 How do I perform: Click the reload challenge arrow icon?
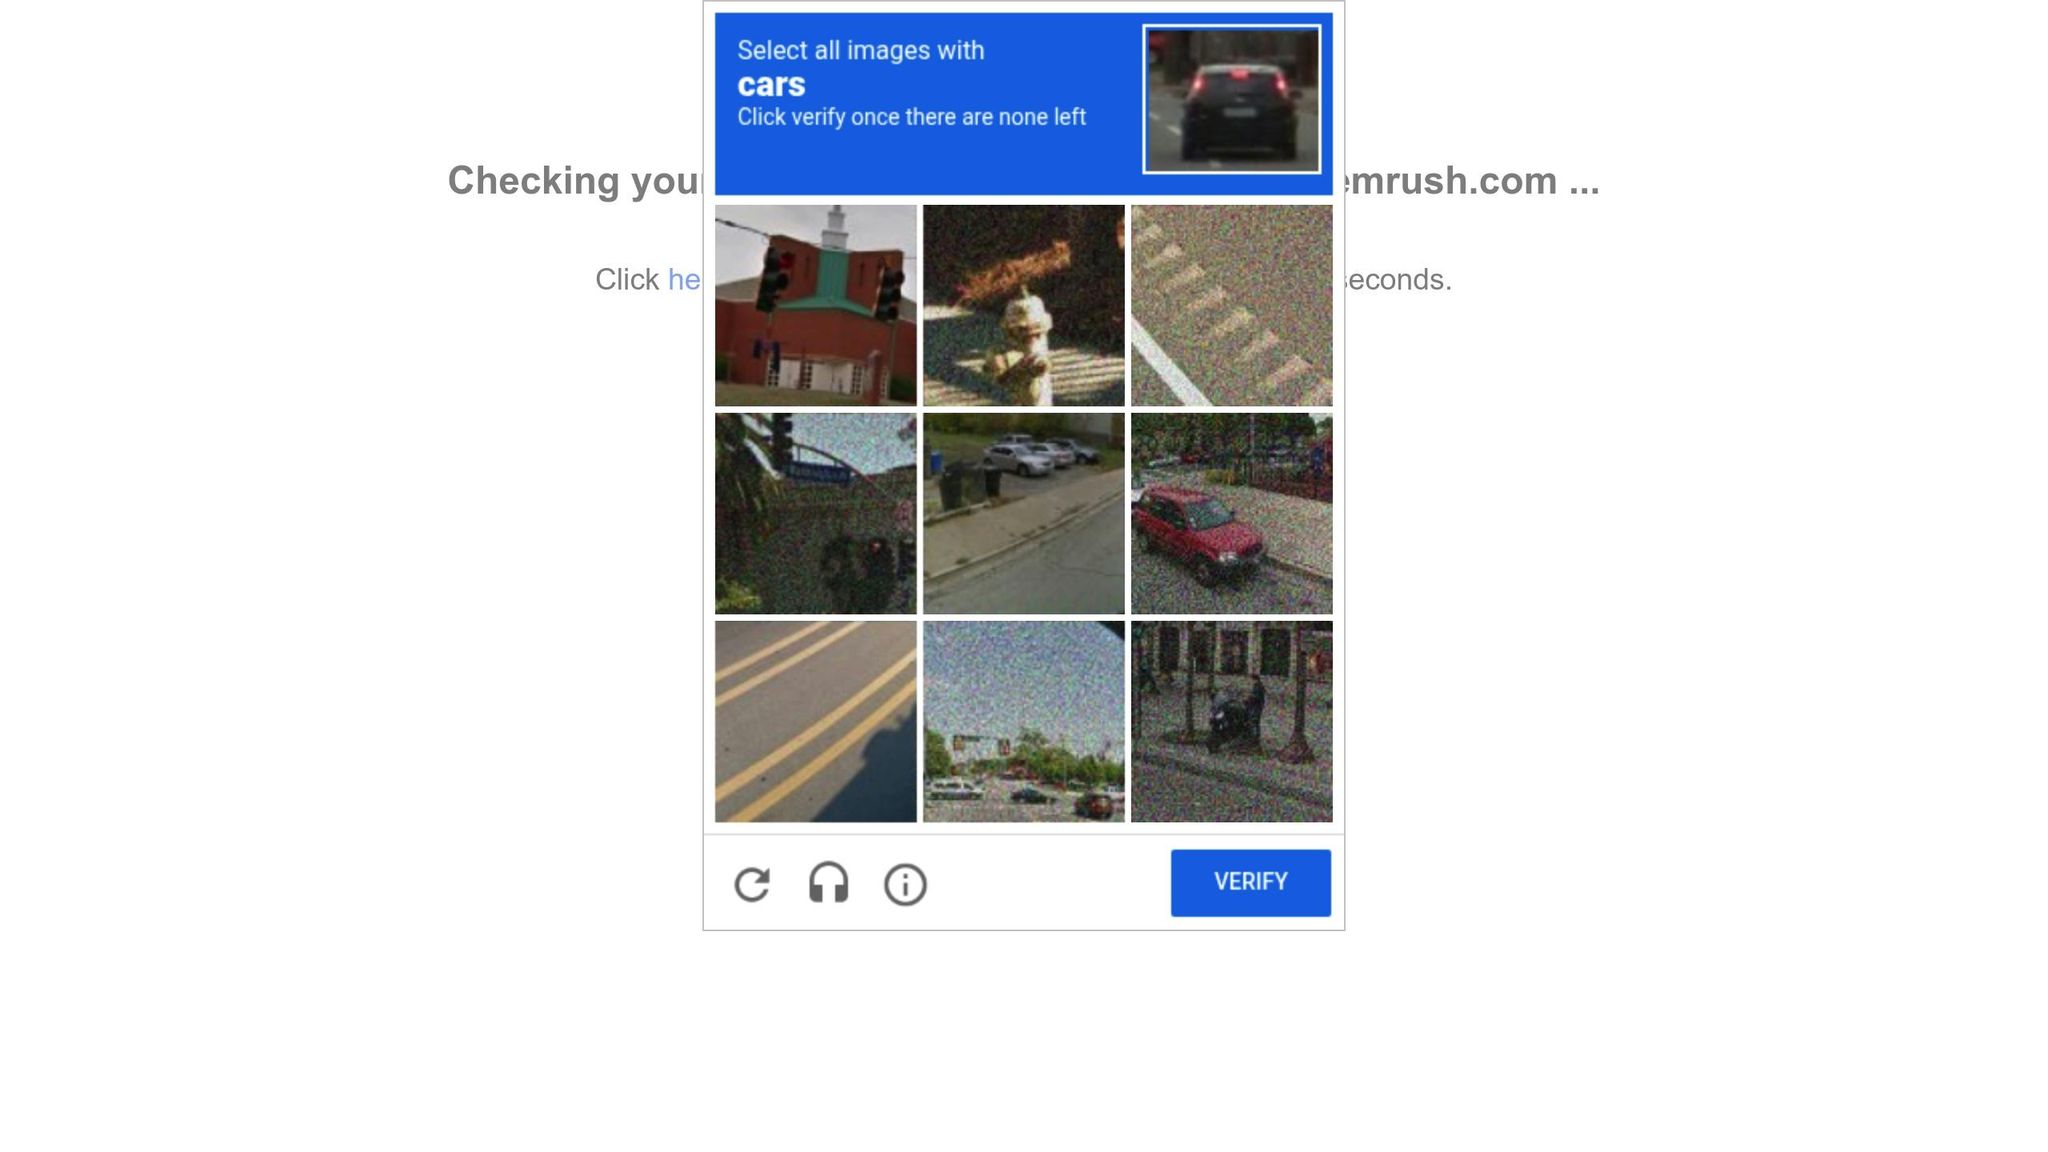(x=752, y=884)
